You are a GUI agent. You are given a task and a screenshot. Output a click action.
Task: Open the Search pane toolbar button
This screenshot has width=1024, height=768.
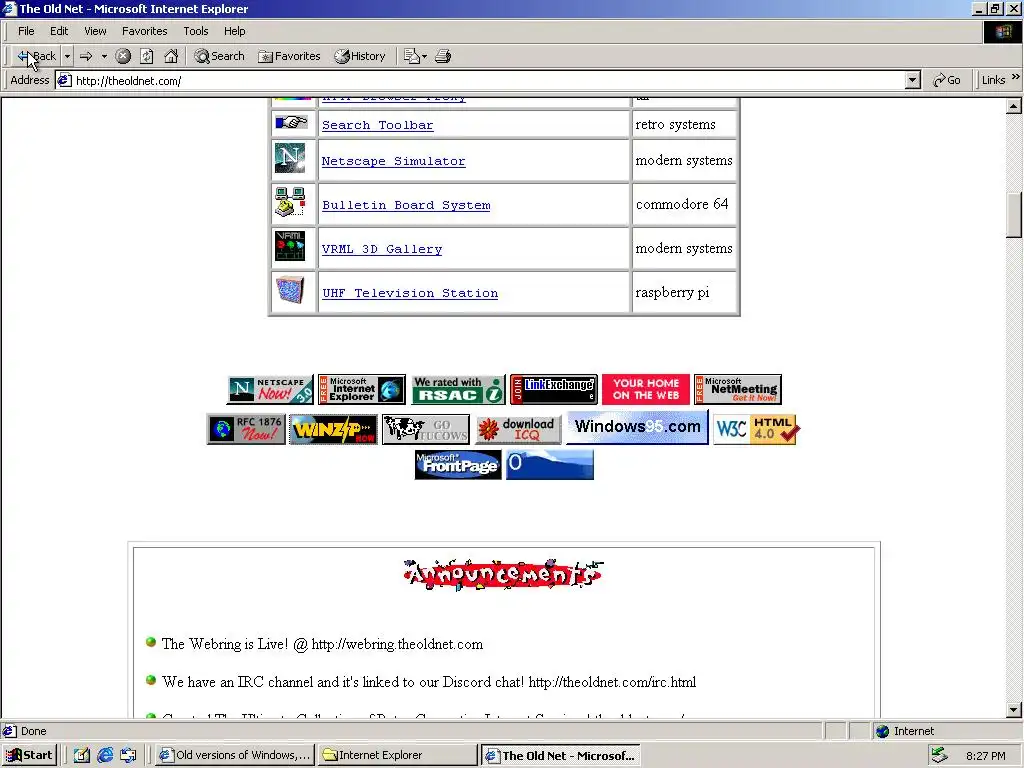coord(219,56)
